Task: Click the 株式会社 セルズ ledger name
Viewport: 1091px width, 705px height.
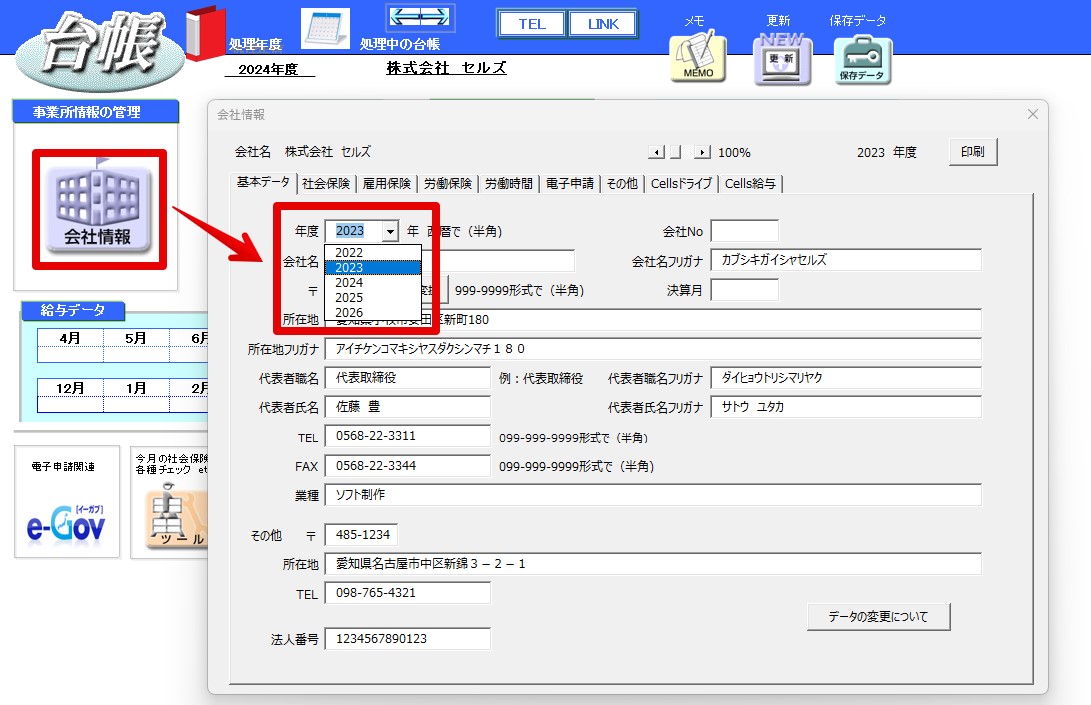Action: [x=447, y=68]
